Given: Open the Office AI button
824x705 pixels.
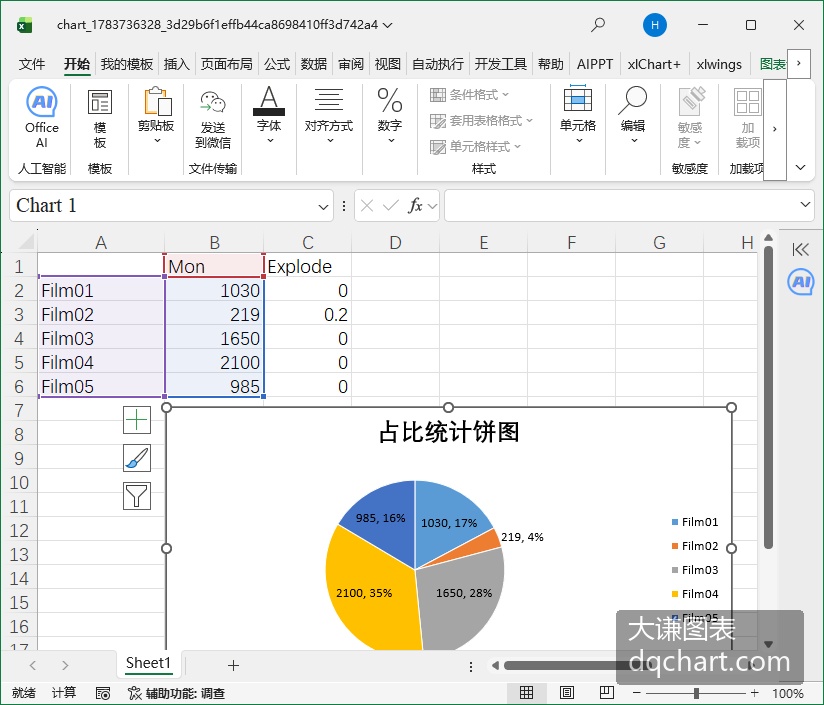Looking at the screenshot, I should click(x=42, y=118).
